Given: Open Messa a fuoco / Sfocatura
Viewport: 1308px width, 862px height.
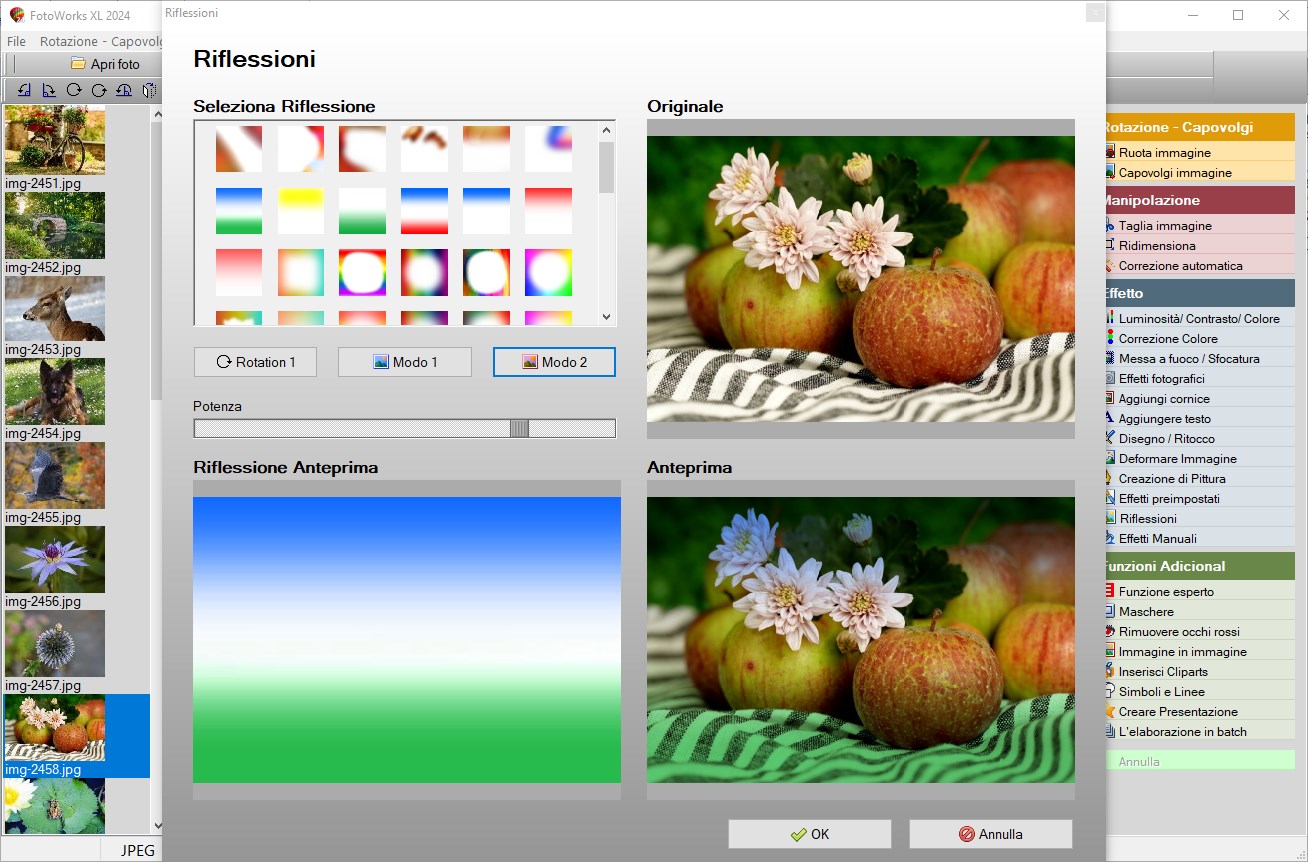Looking at the screenshot, I should coord(1198,358).
